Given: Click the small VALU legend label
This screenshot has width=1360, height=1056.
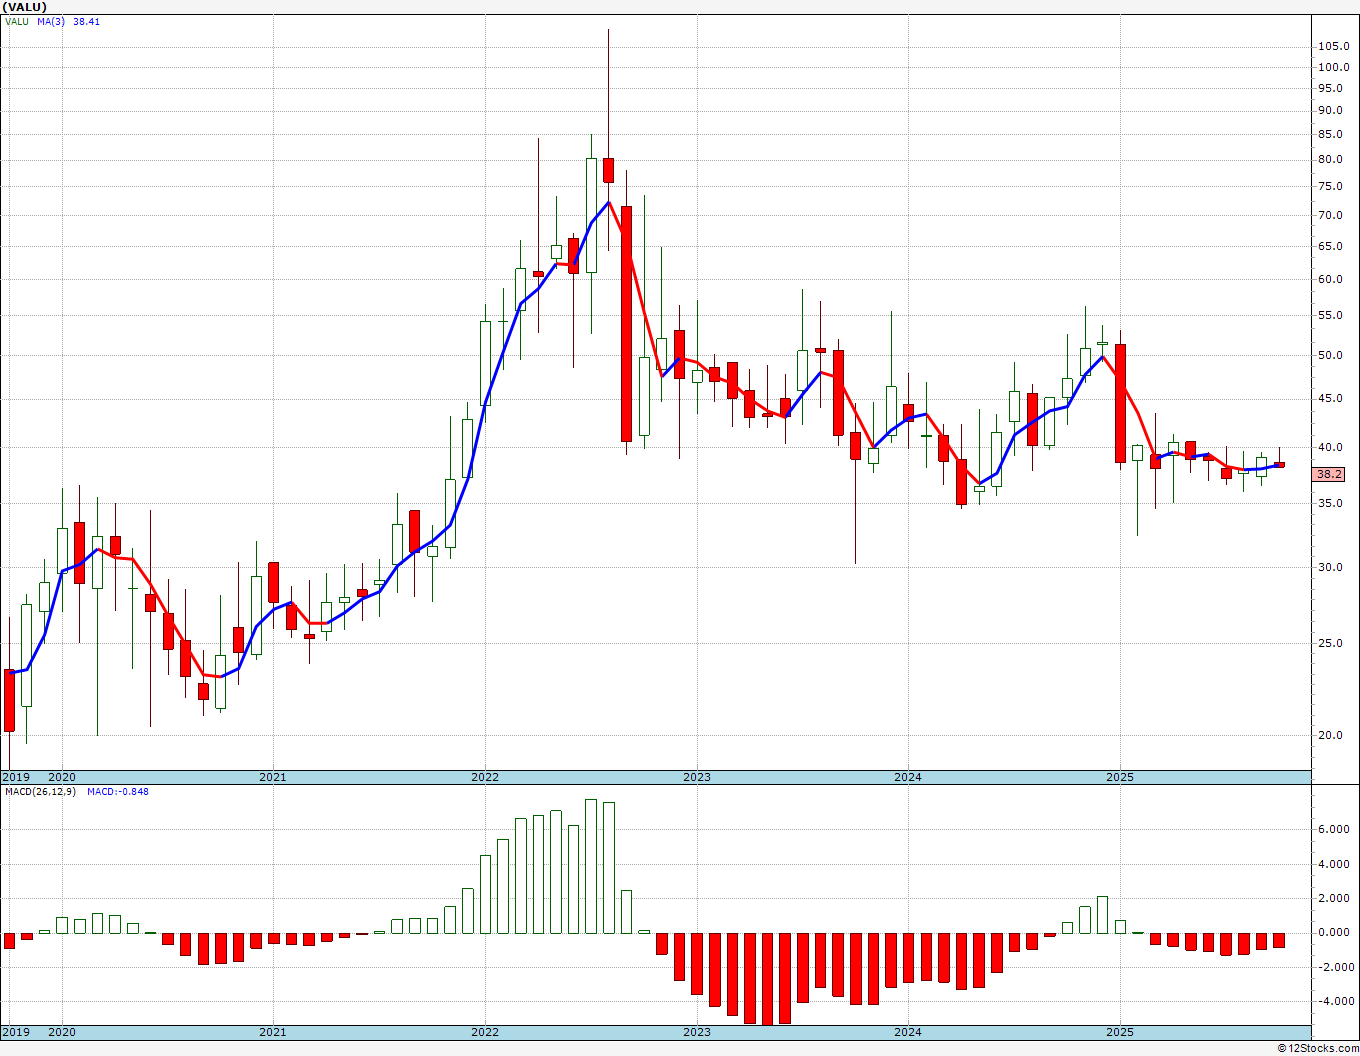Looking at the screenshot, I should pyautogui.click(x=17, y=22).
